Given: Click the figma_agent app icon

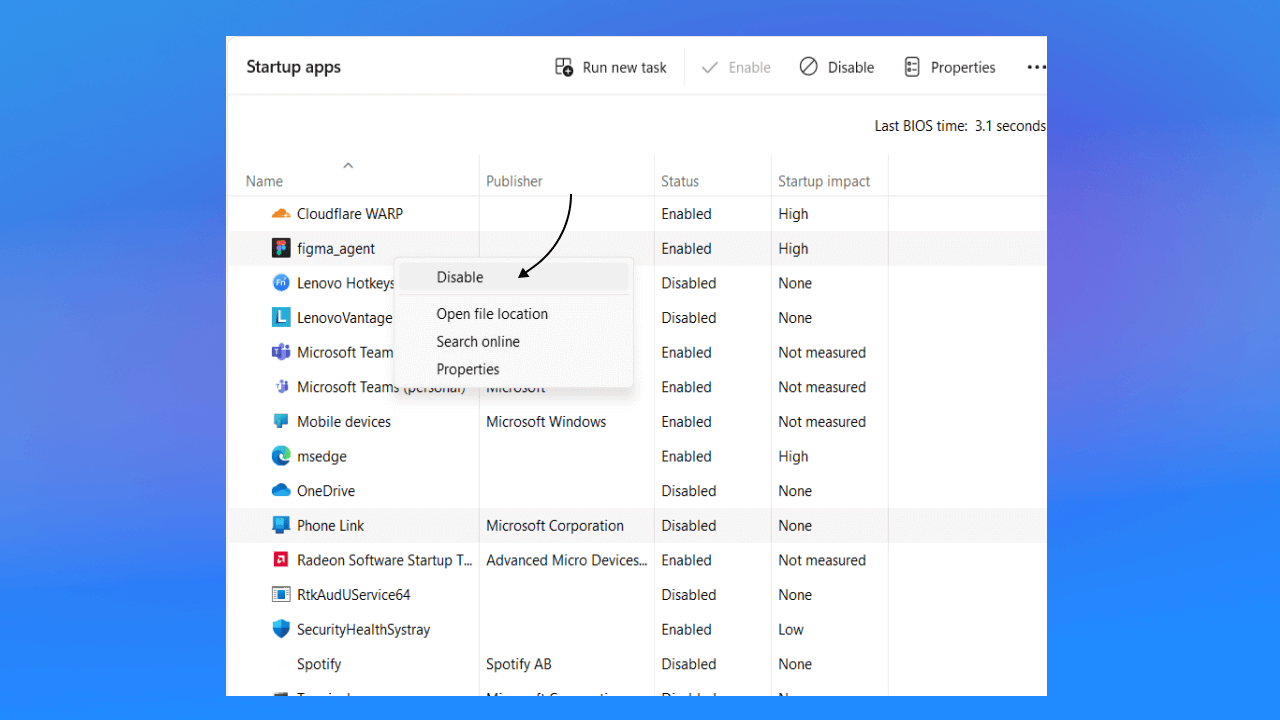Looking at the screenshot, I should coord(281,248).
